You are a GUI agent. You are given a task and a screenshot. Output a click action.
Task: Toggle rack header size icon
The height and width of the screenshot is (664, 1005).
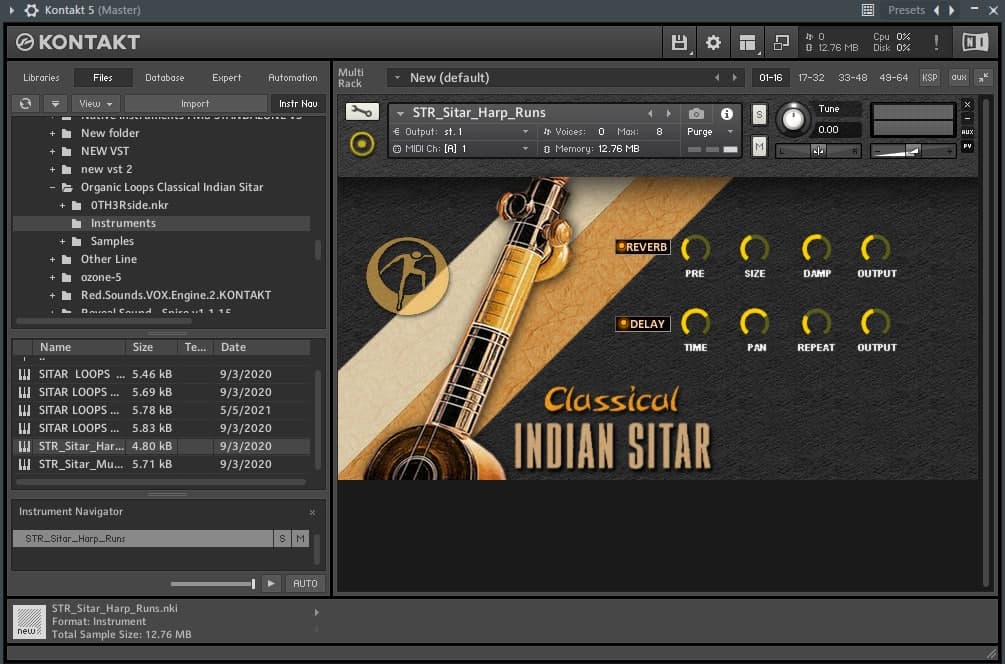(983, 78)
